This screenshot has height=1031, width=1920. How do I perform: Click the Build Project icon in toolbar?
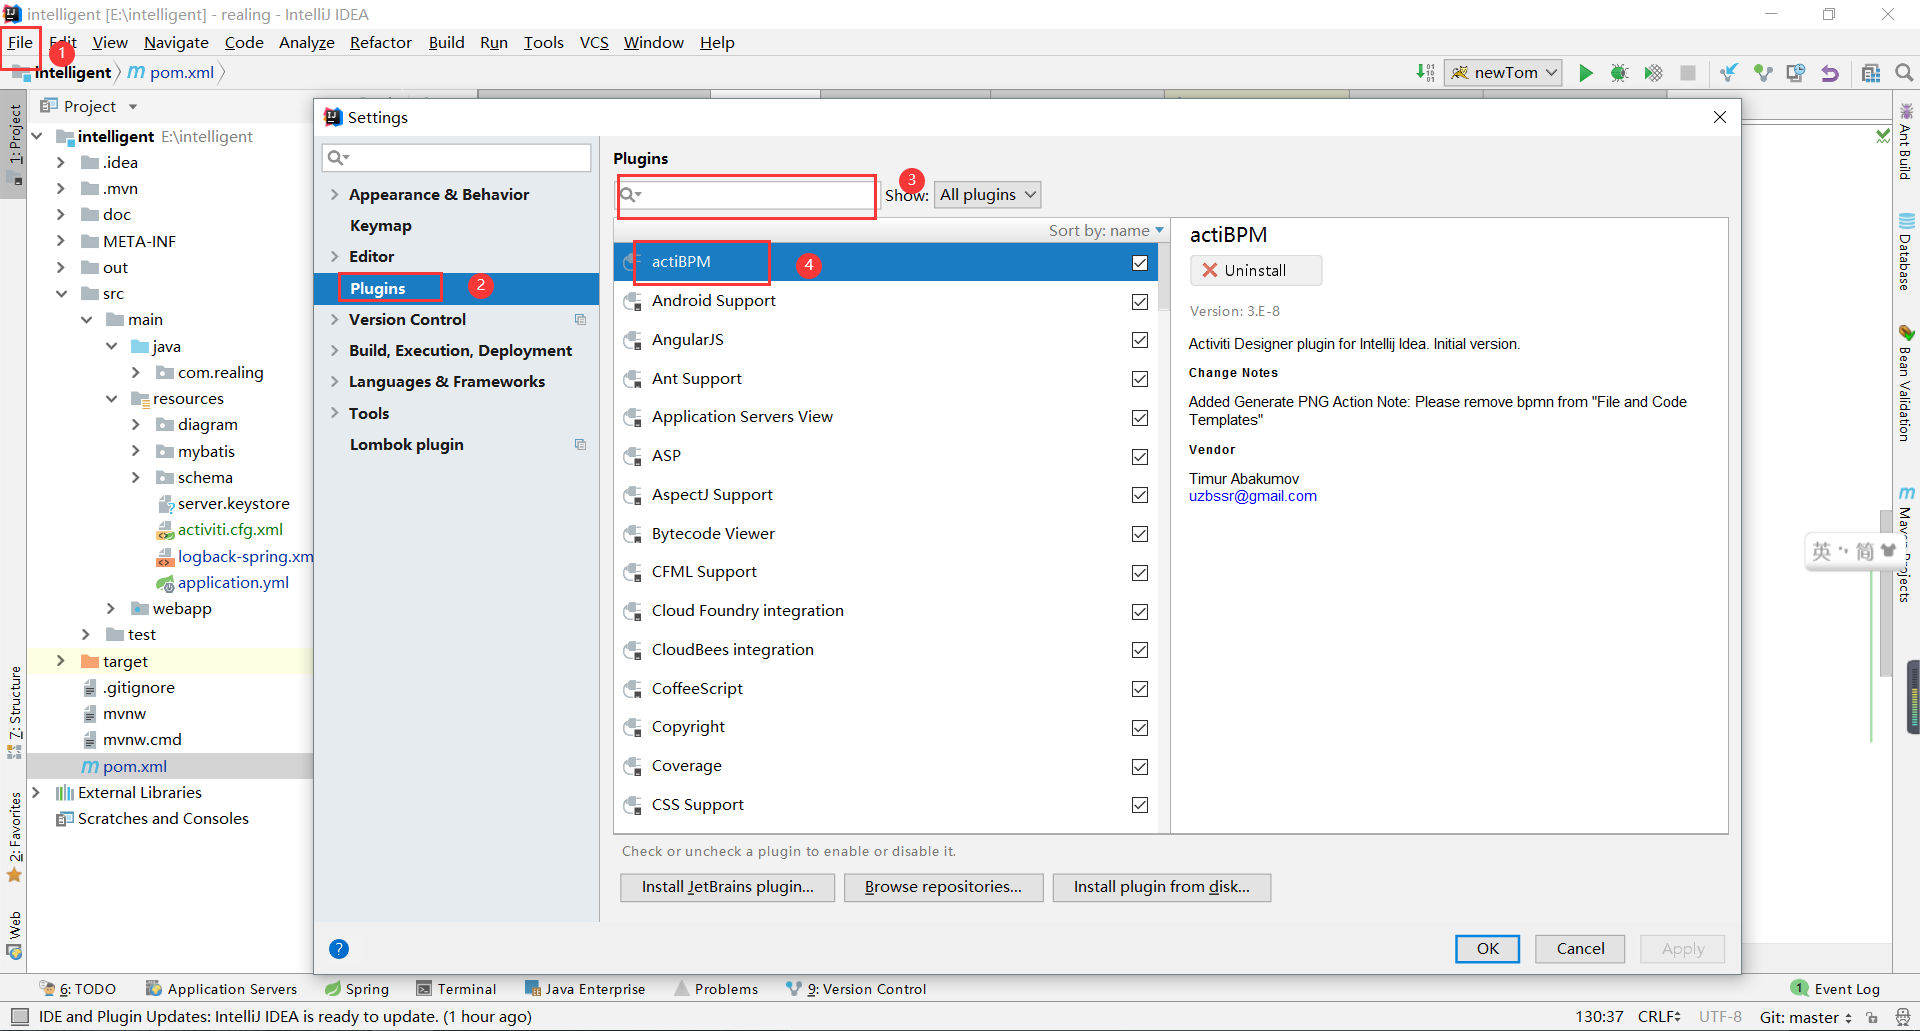coord(1425,72)
